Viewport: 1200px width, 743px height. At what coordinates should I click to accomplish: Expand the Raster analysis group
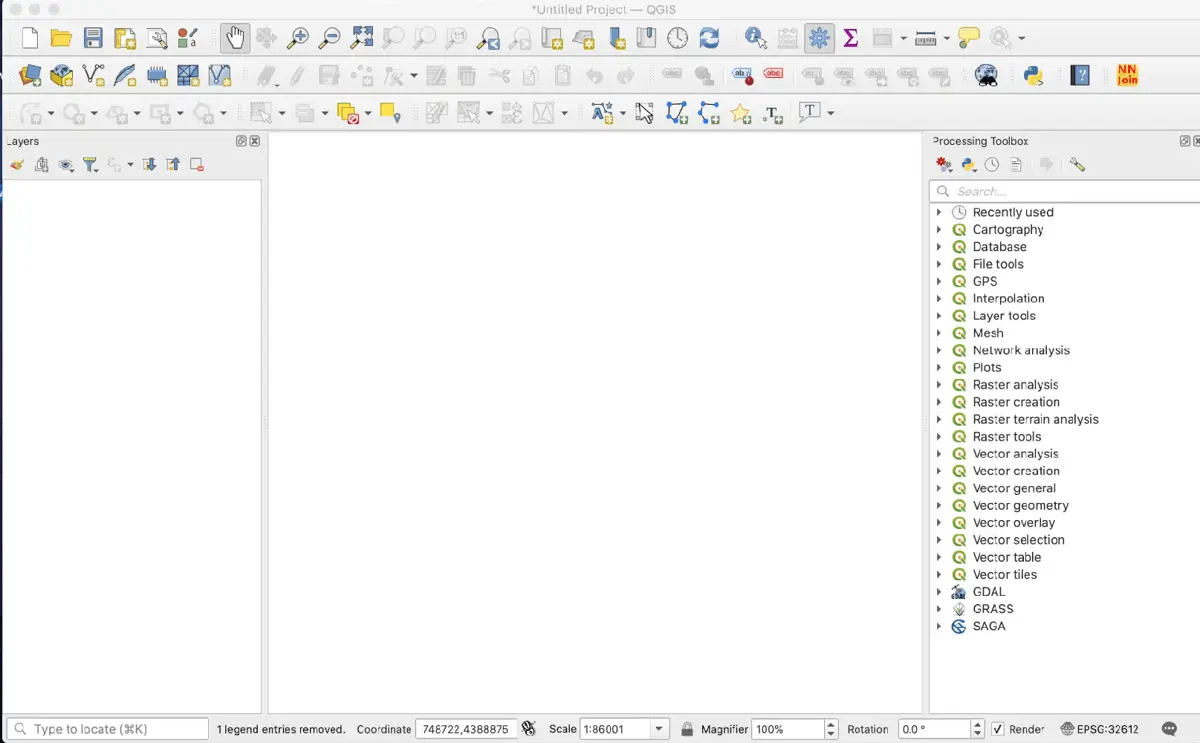pos(939,384)
